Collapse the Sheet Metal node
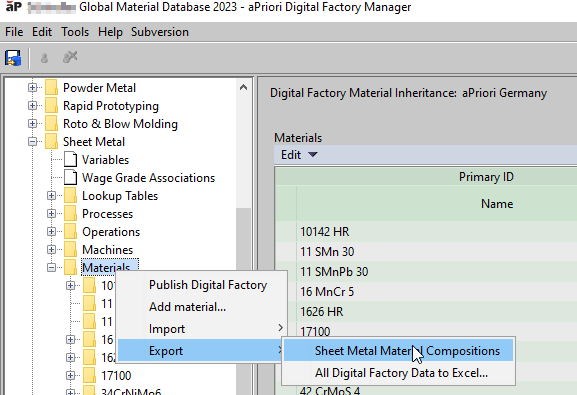 tap(32, 142)
